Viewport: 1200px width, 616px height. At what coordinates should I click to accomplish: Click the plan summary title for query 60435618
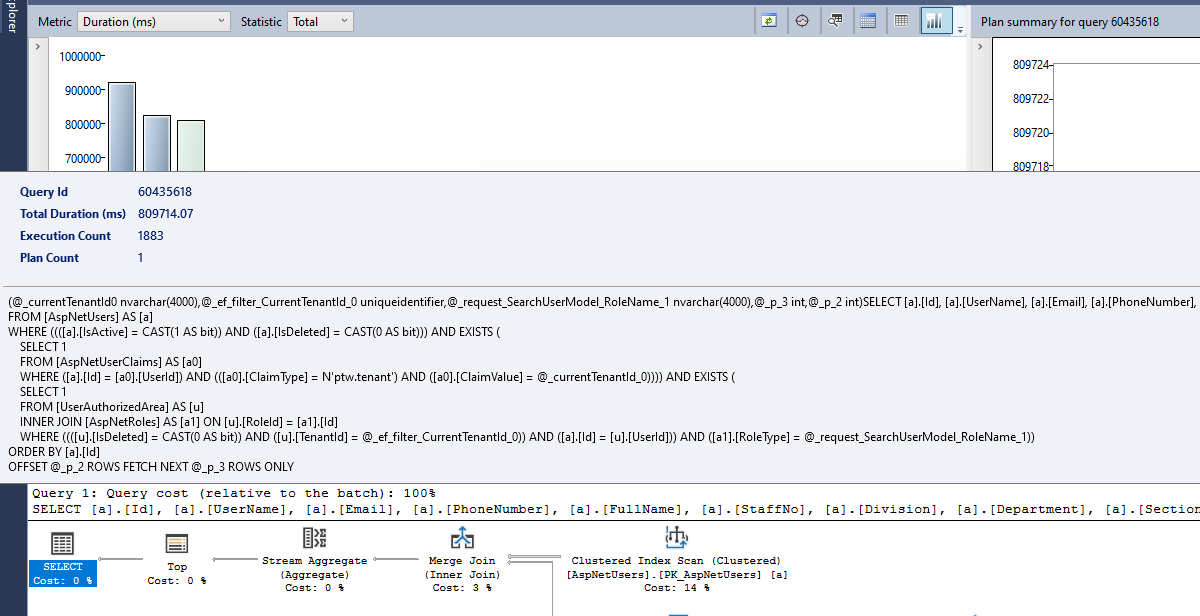[x=1070, y=21]
